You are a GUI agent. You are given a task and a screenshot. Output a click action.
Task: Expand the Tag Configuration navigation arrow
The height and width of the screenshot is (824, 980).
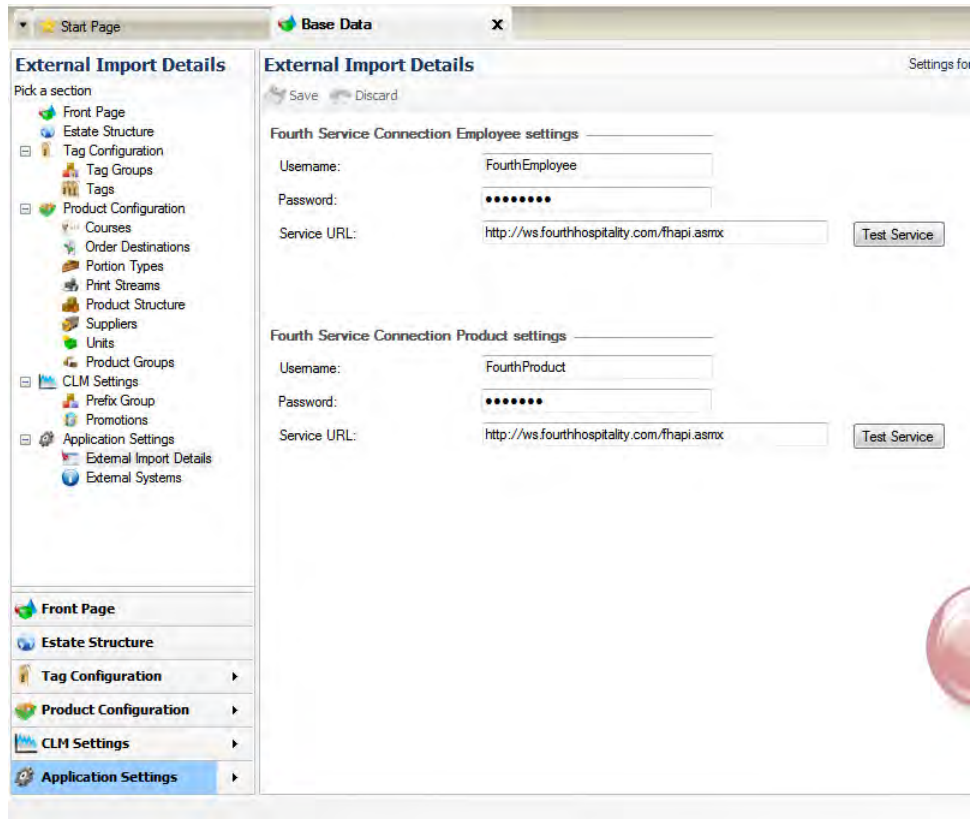(235, 676)
